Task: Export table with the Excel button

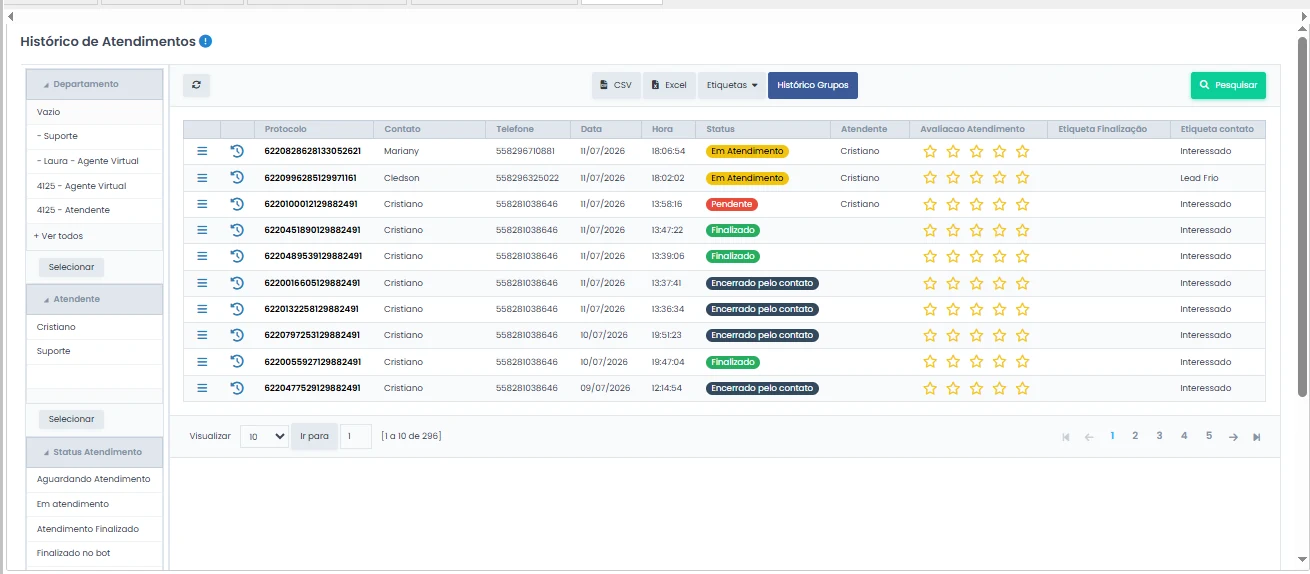Action: click(669, 85)
